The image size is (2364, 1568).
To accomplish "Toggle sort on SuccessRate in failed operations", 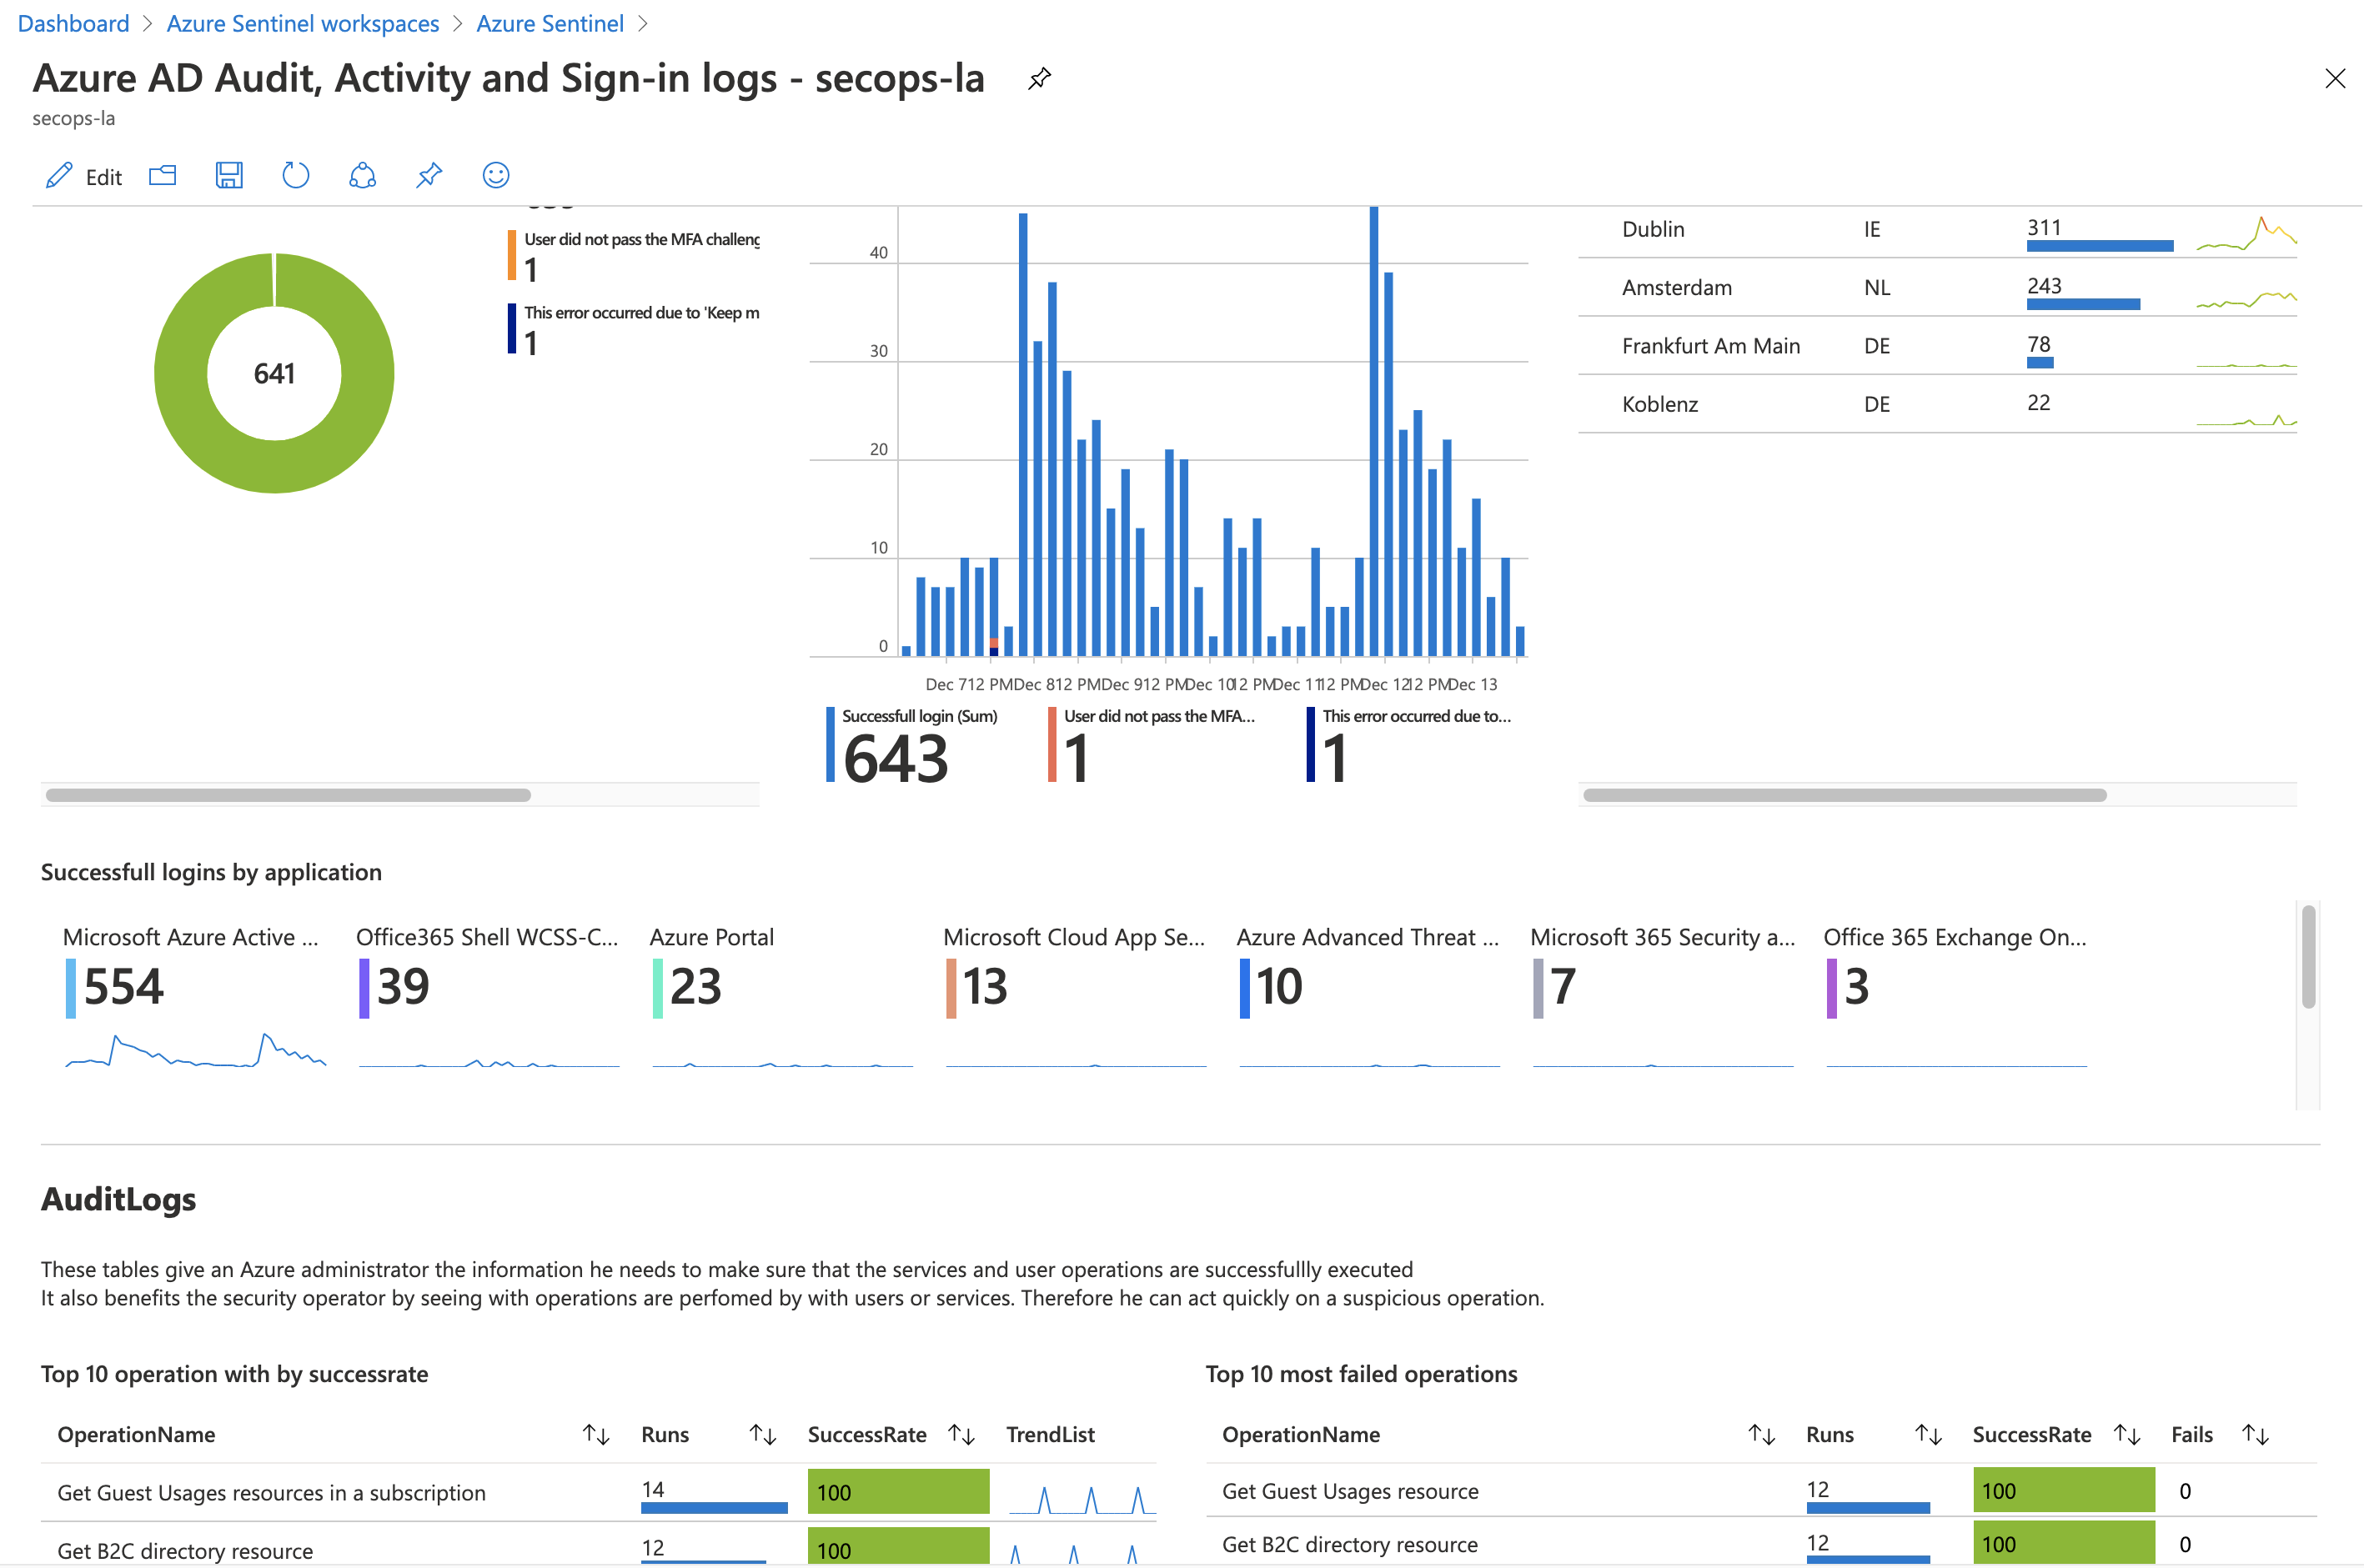I will pyautogui.click(x=2128, y=1434).
